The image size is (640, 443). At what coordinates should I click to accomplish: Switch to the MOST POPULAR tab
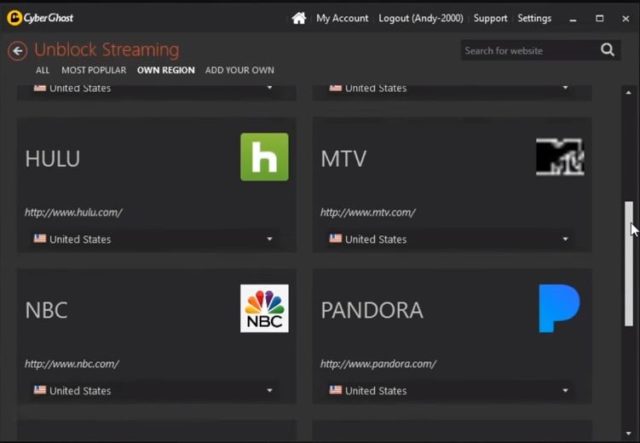point(94,70)
